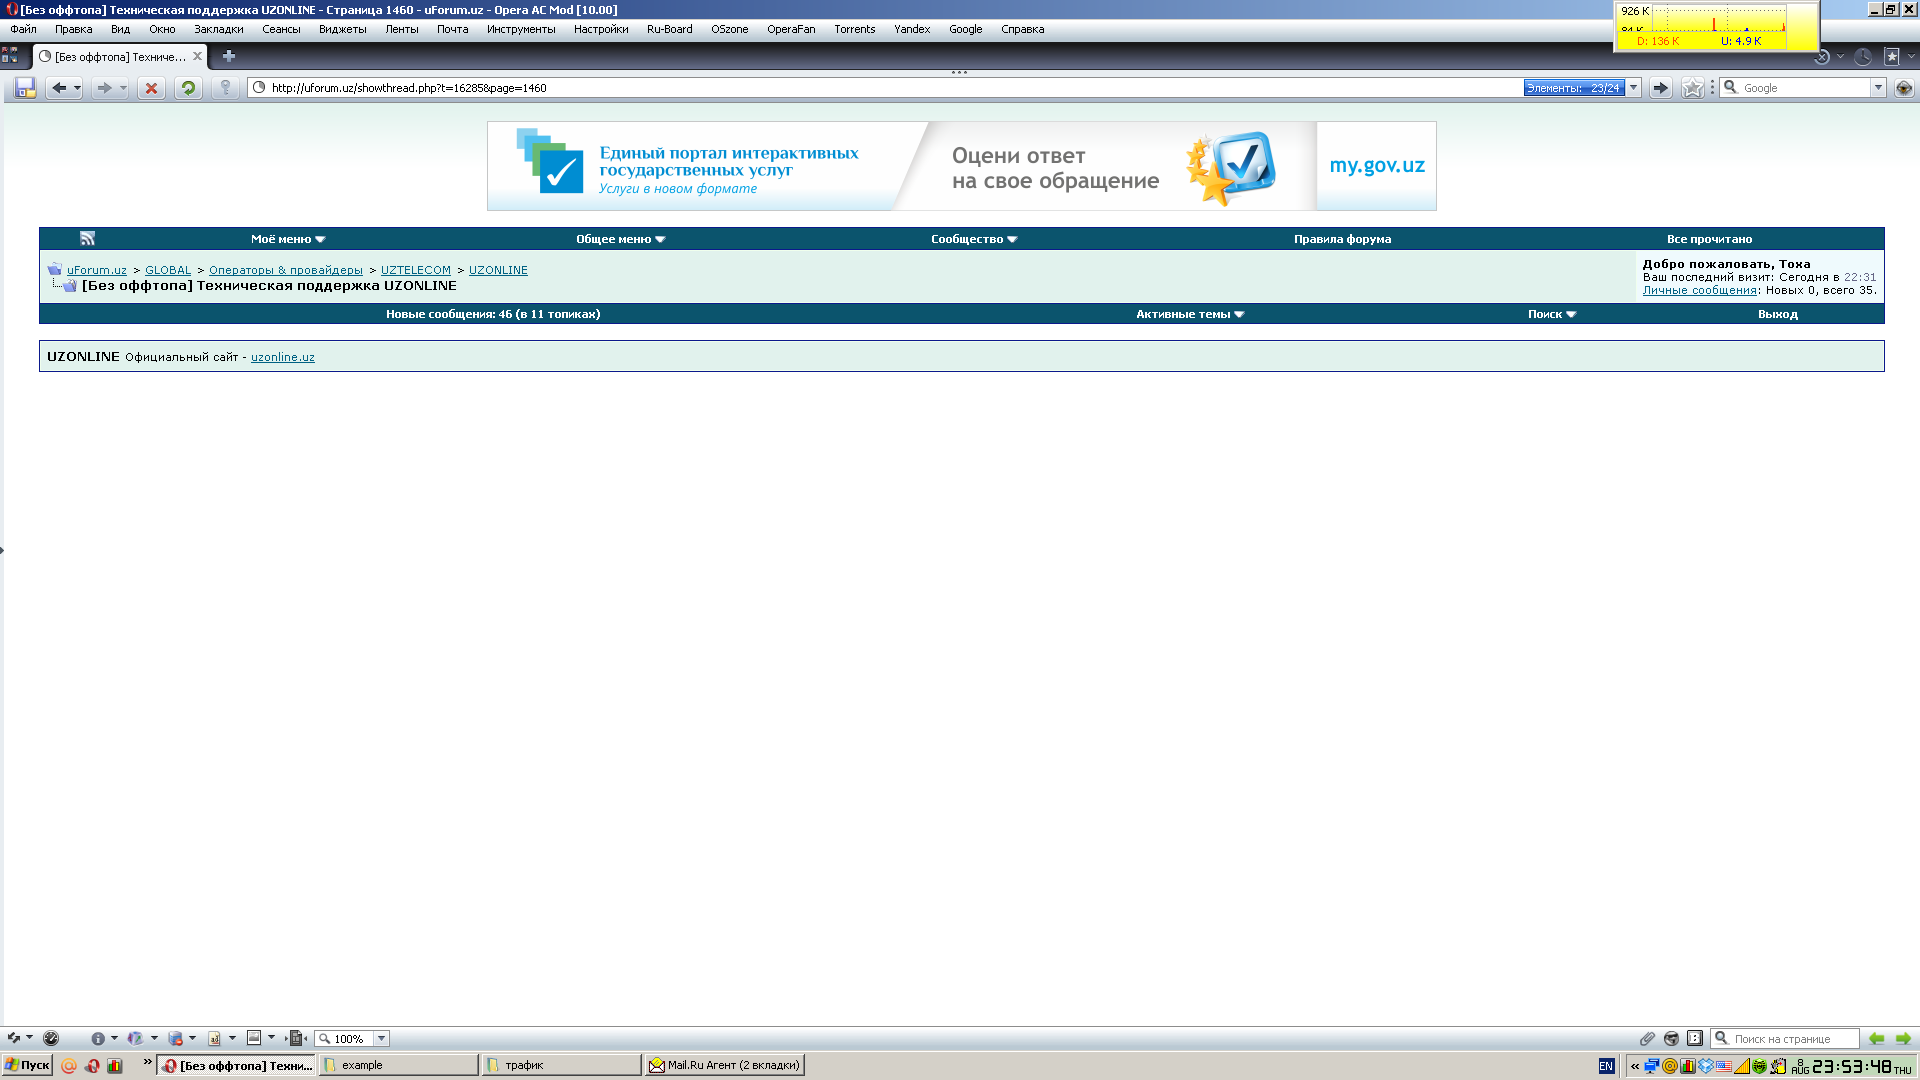Open Файл menu
This screenshot has width=1920, height=1080.
tap(23, 29)
